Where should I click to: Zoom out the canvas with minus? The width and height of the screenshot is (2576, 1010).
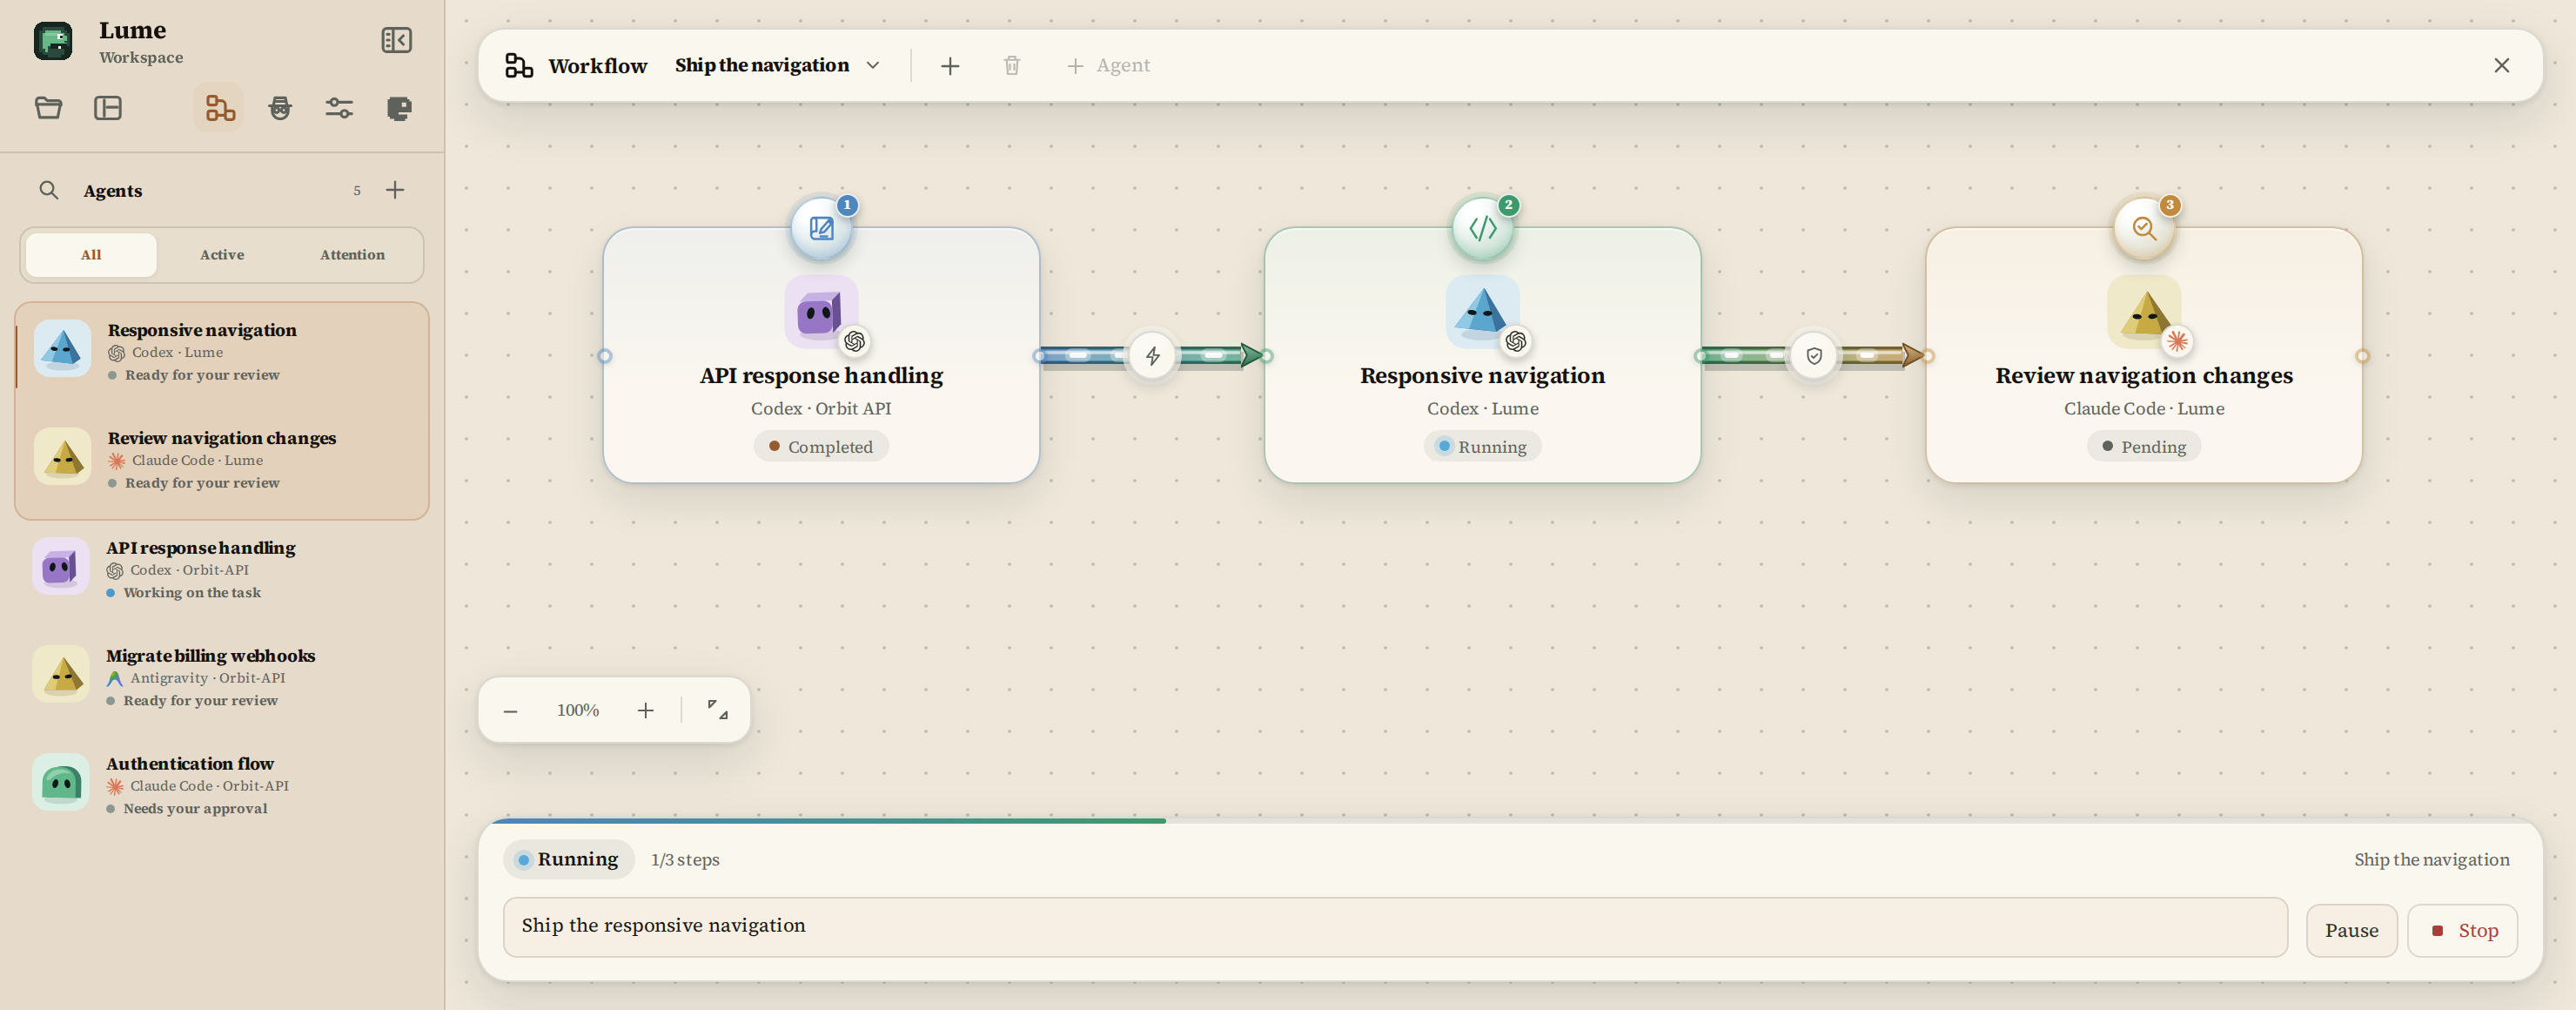click(x=510, y=711)
